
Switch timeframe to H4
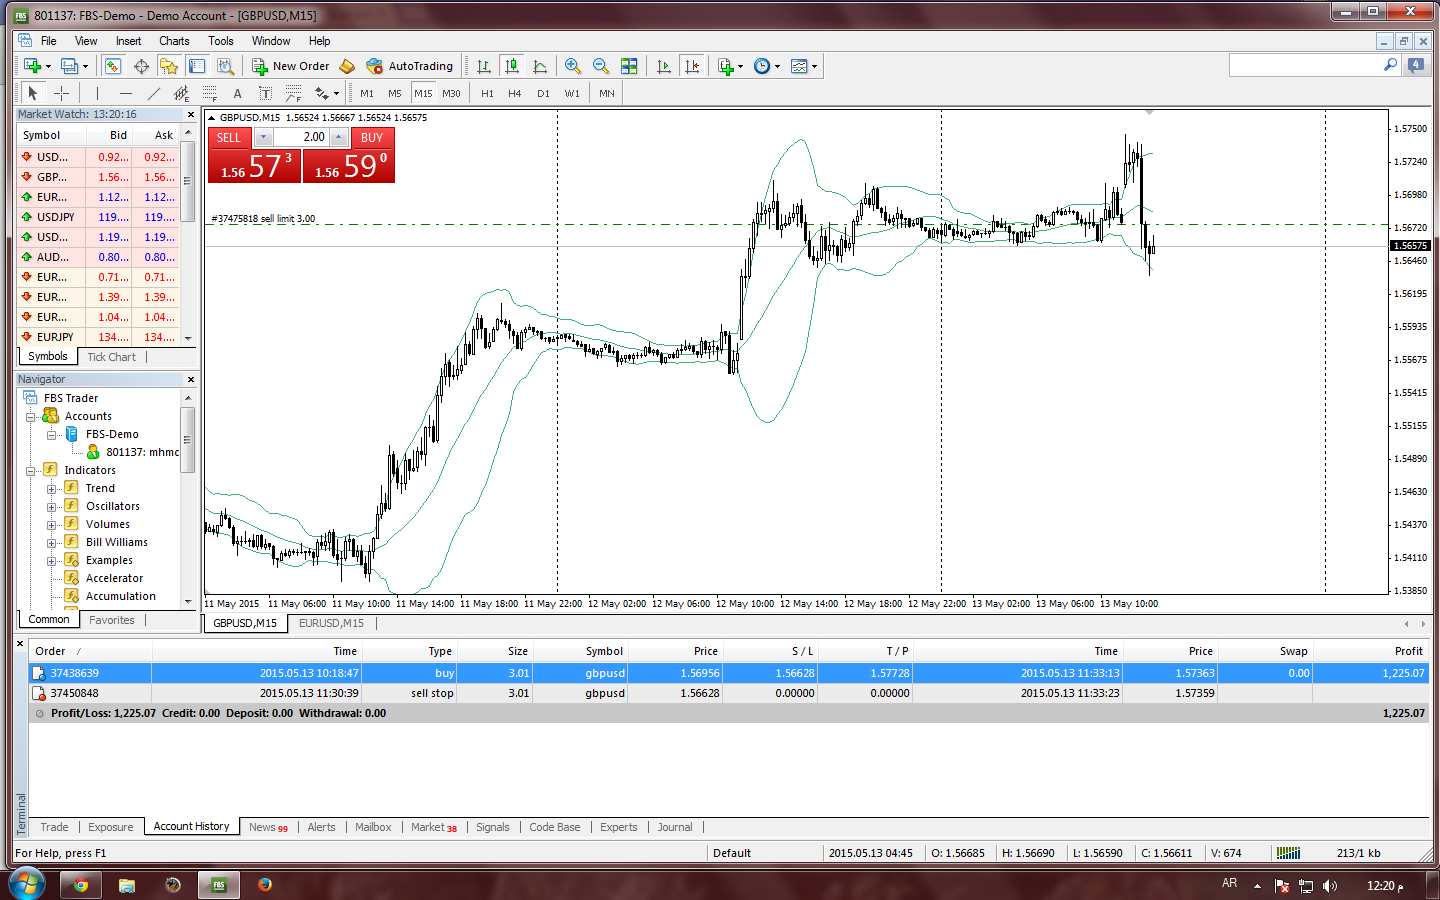[x=515, y=93]
